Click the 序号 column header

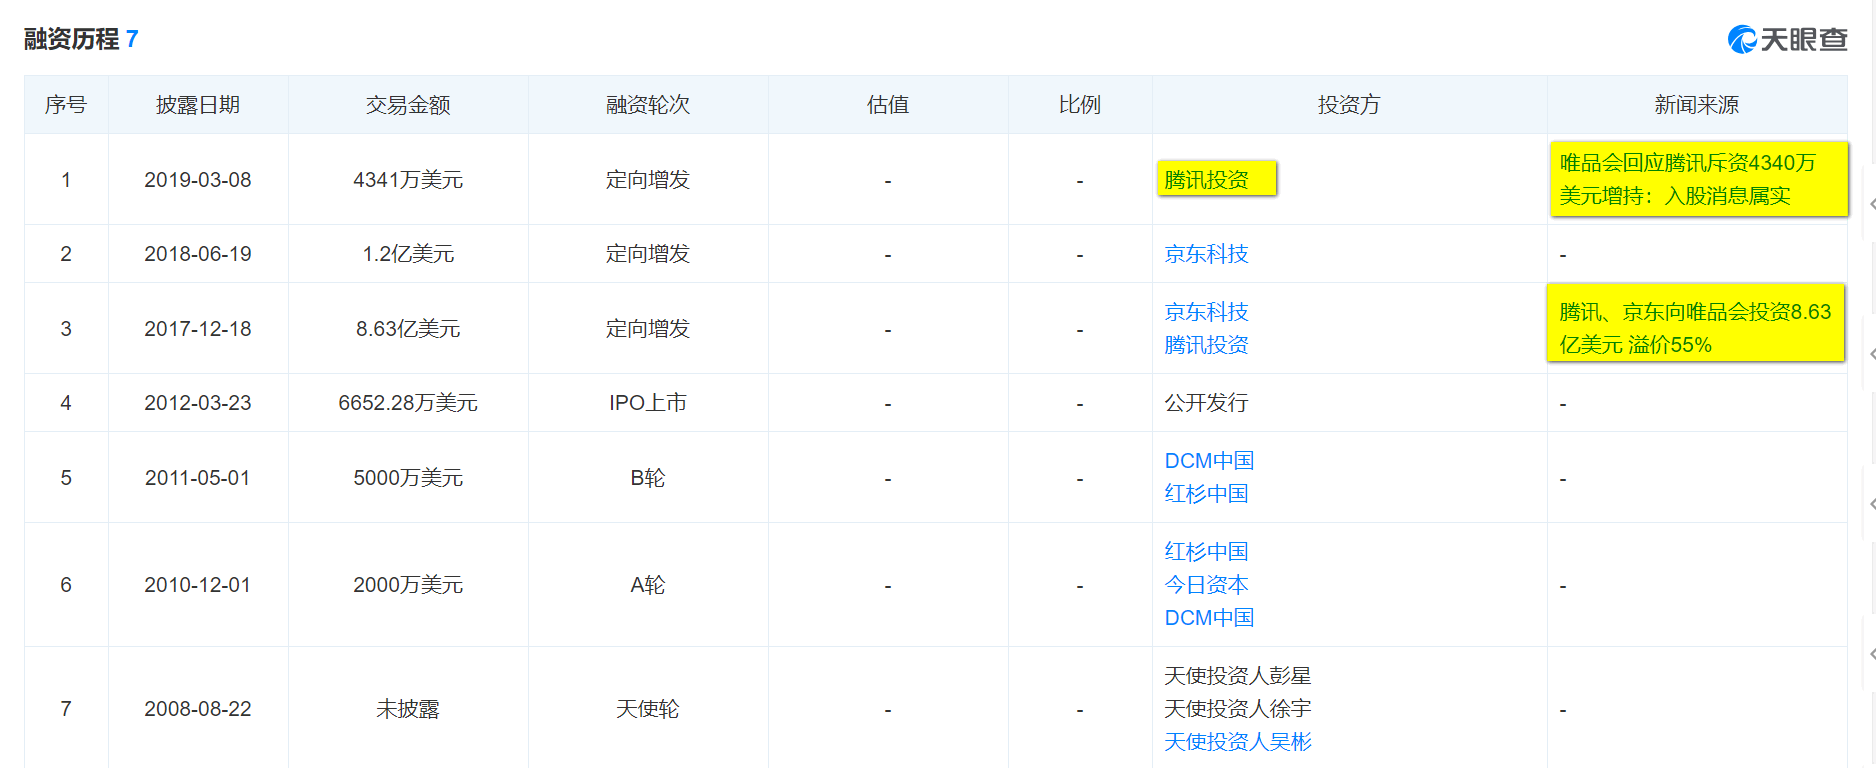tap(66, 105)
